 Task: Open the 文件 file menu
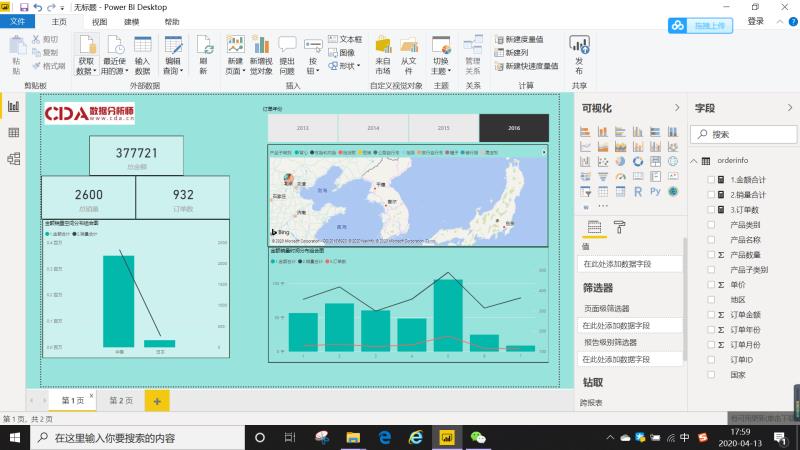tap(17, 21)
